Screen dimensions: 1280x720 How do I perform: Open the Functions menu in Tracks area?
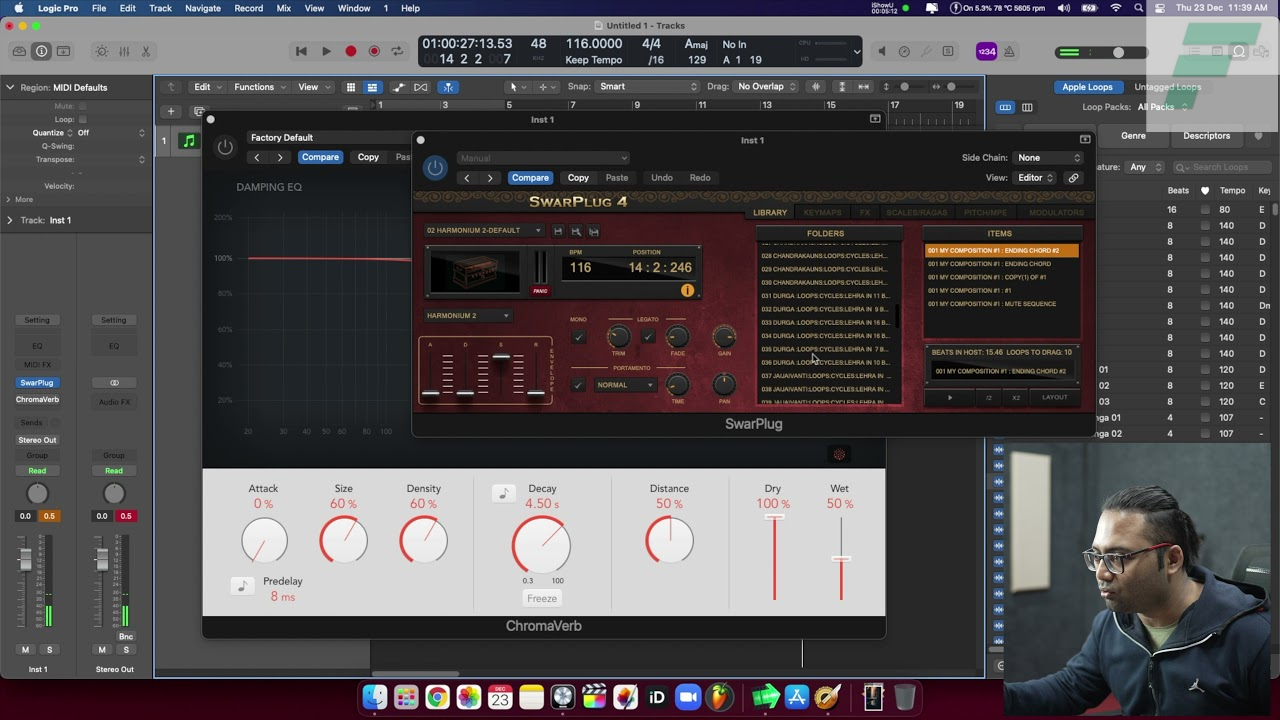tap(258, 87)
